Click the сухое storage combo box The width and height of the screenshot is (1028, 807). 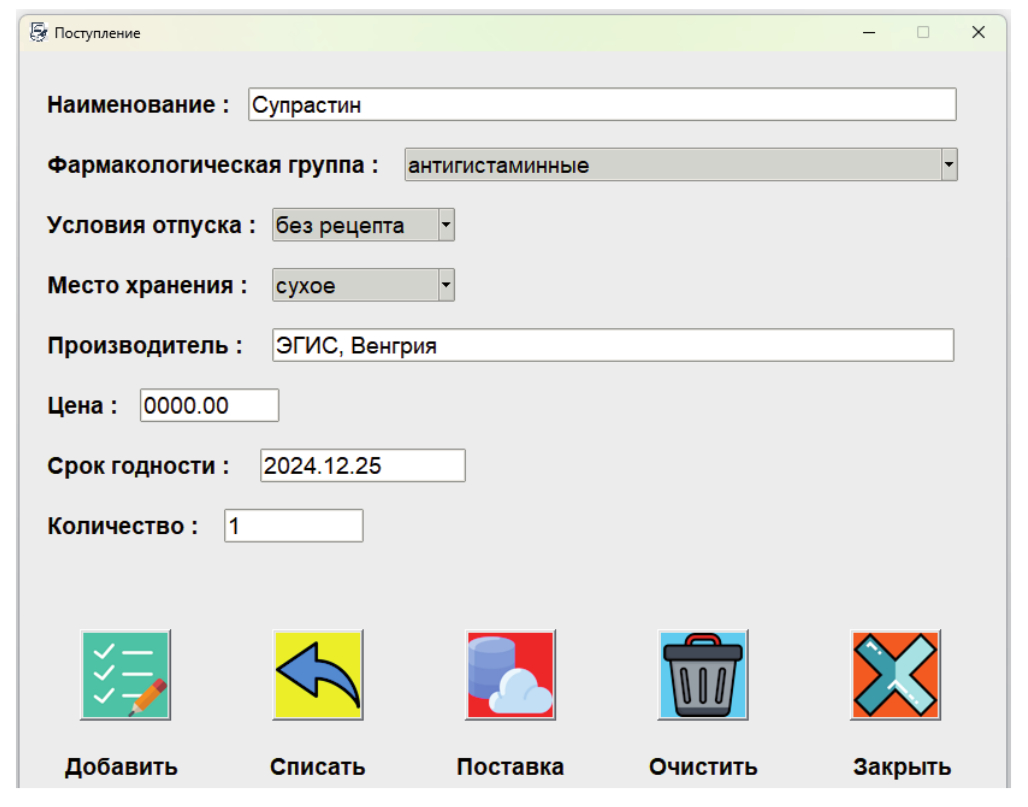[x=355, y=285]
